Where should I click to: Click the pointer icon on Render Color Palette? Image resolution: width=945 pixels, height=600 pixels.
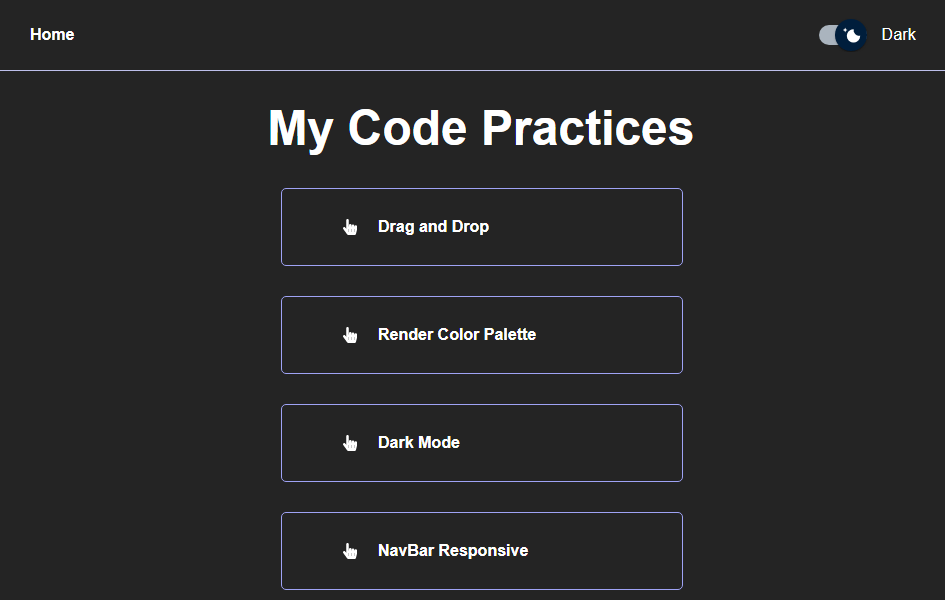[x=350, y=334]
